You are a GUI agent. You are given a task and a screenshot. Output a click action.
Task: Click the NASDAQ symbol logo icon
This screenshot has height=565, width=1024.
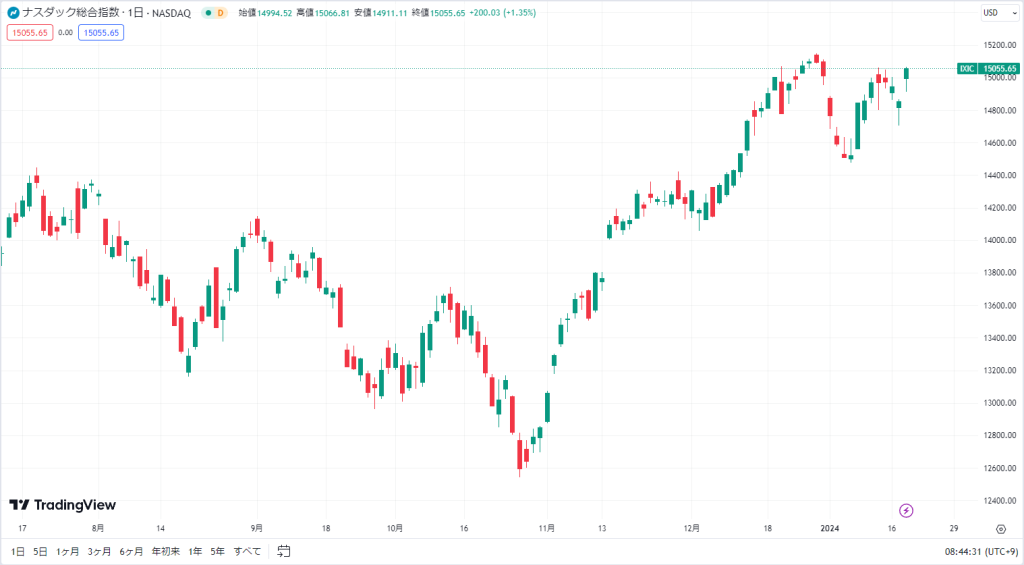13,12
